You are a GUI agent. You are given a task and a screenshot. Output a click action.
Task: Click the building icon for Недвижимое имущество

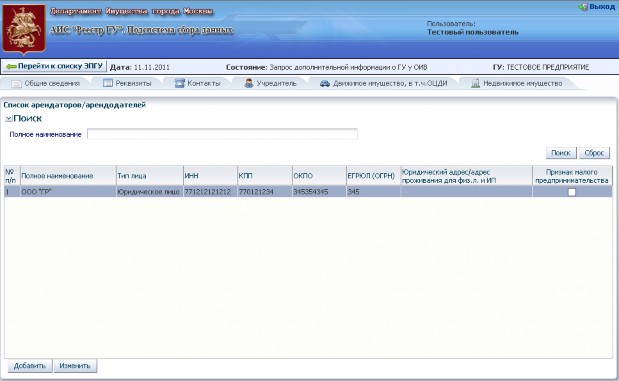coord(475,83)
